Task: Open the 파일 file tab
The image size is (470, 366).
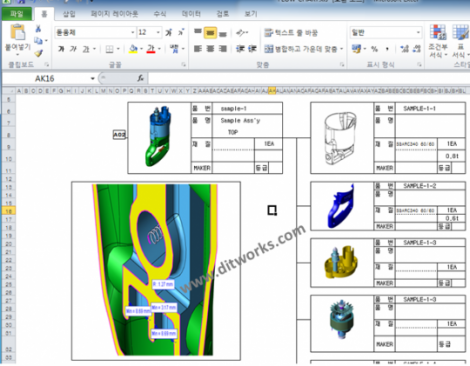Action: [17, 14]
